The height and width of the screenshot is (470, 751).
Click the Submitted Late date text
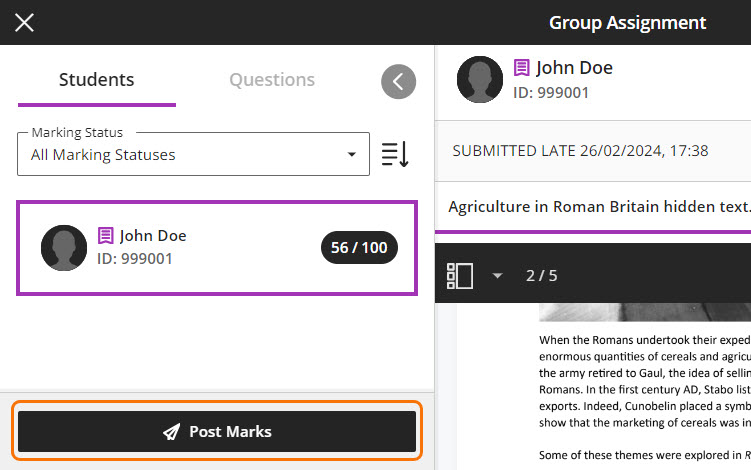click(580, 151)
